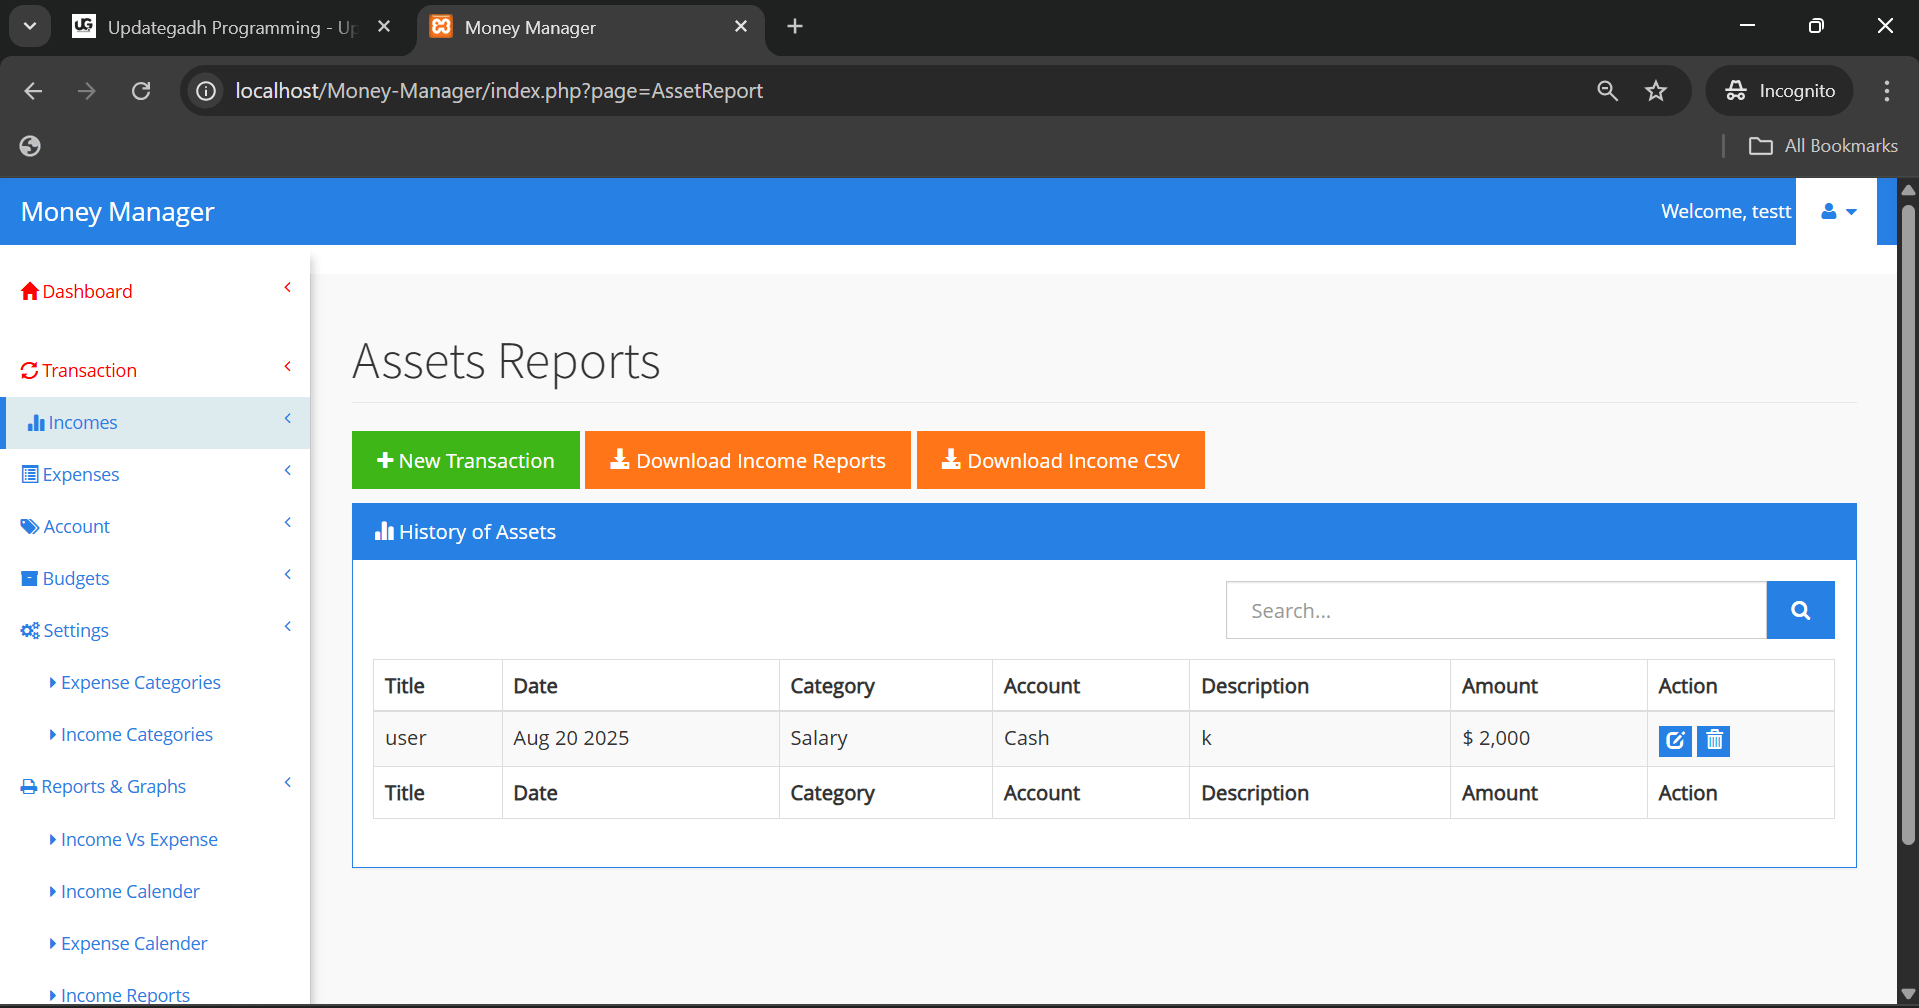Click the Account tag icon
The width and height of the screenshot is (1919, 1008).
[30, 526]
